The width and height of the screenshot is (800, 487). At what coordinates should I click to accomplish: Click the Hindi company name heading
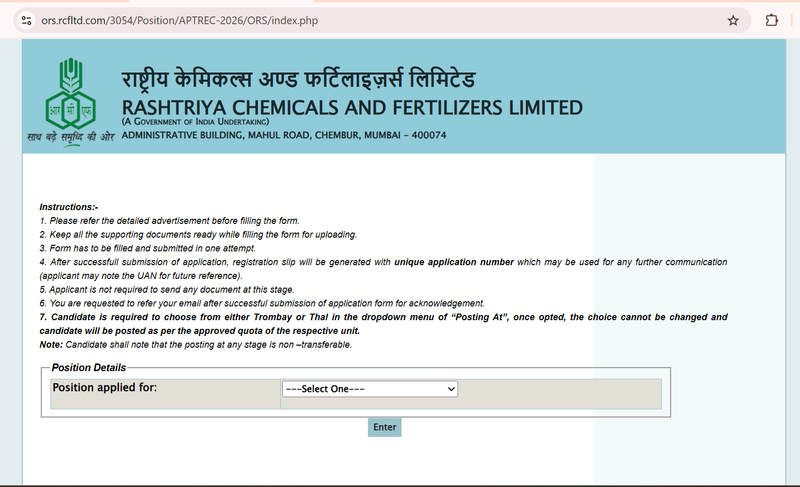(x=298, y=80)
